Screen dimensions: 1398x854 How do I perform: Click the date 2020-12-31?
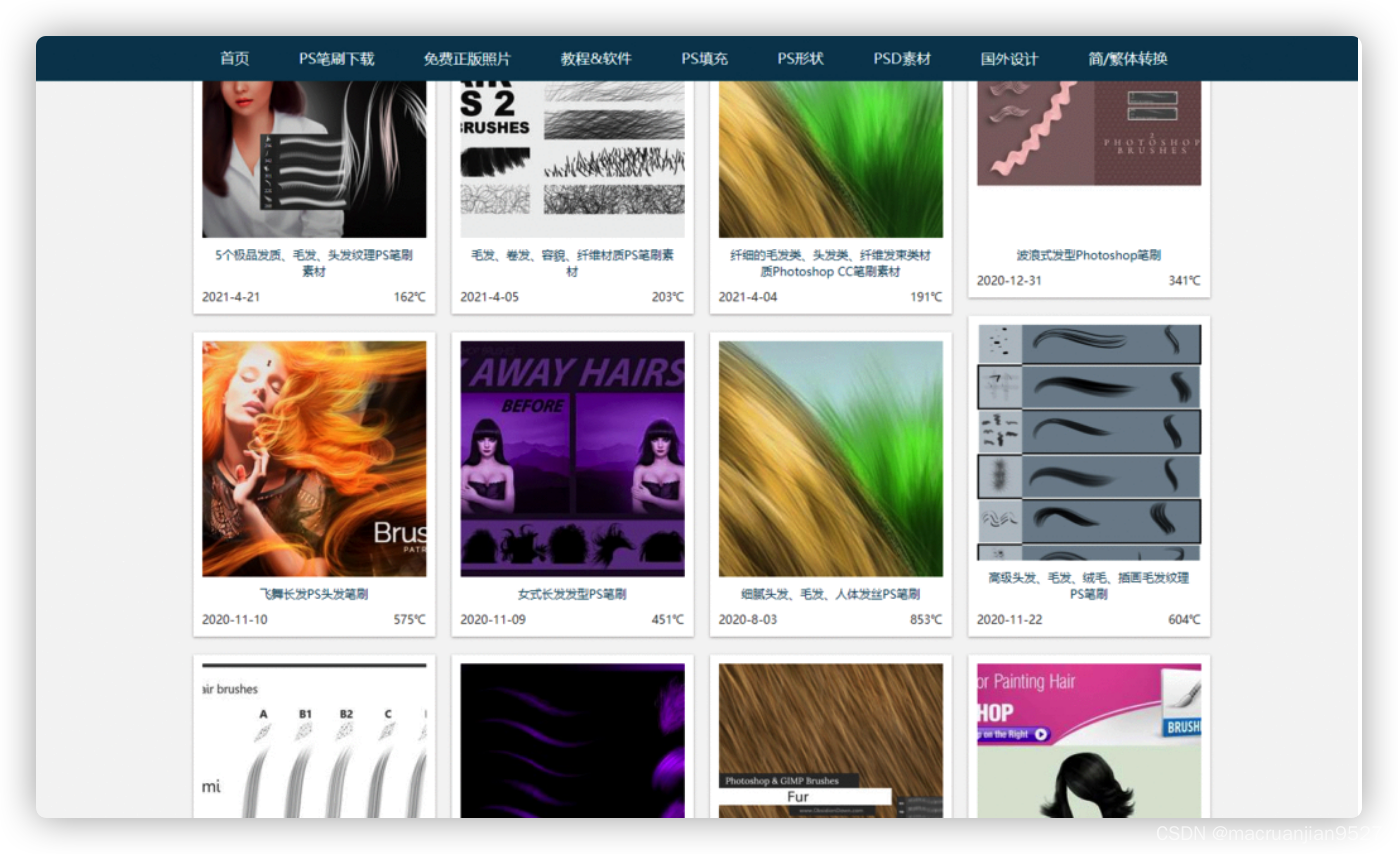coord(1009,280)
